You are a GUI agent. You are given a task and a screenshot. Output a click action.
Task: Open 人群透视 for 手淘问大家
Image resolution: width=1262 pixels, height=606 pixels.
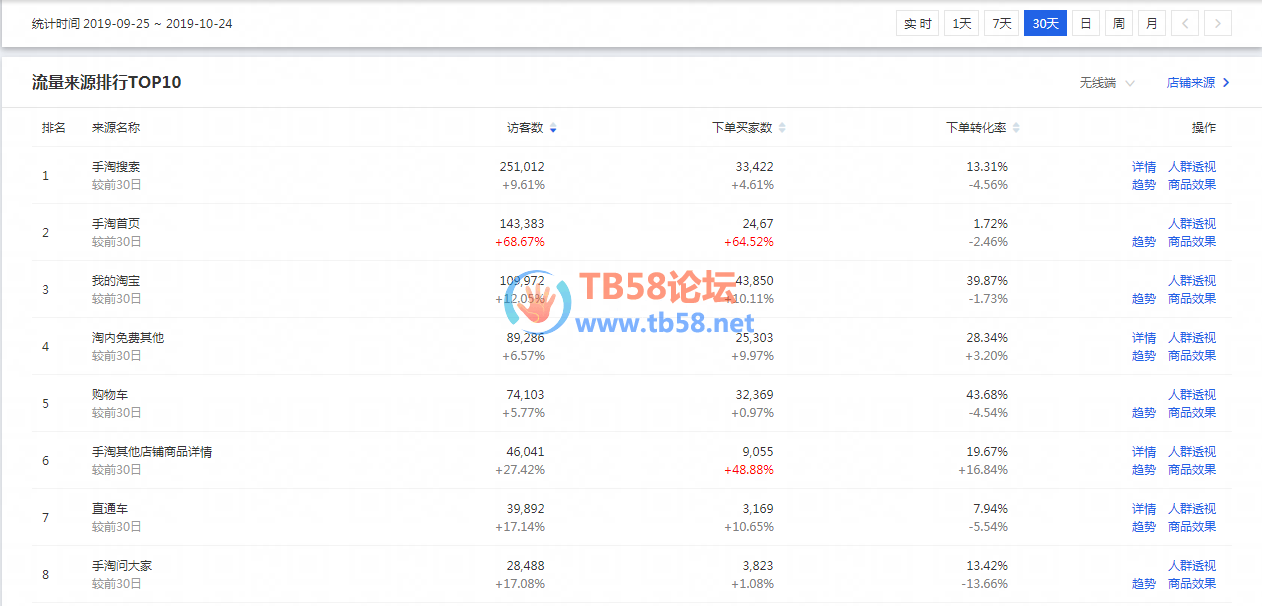tap(1192, 566)
